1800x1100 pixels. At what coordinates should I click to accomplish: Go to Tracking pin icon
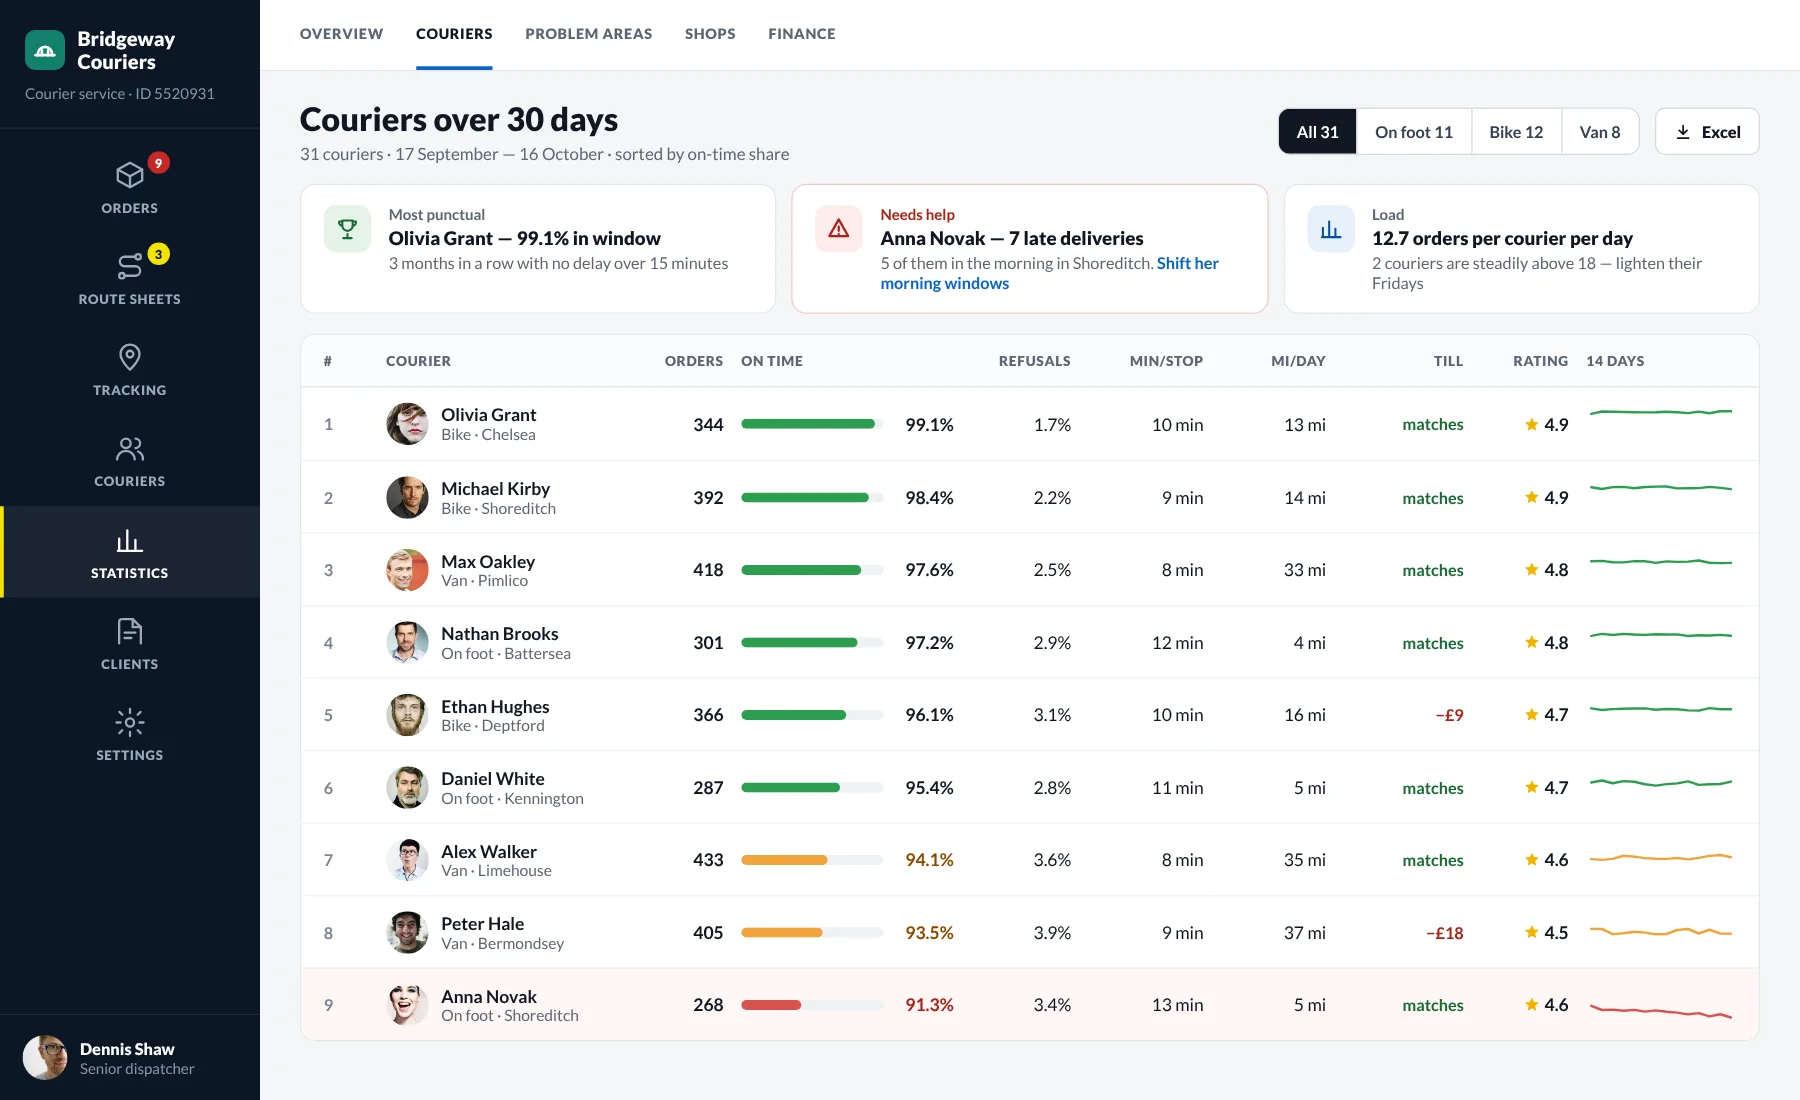(x=129, y=357)
